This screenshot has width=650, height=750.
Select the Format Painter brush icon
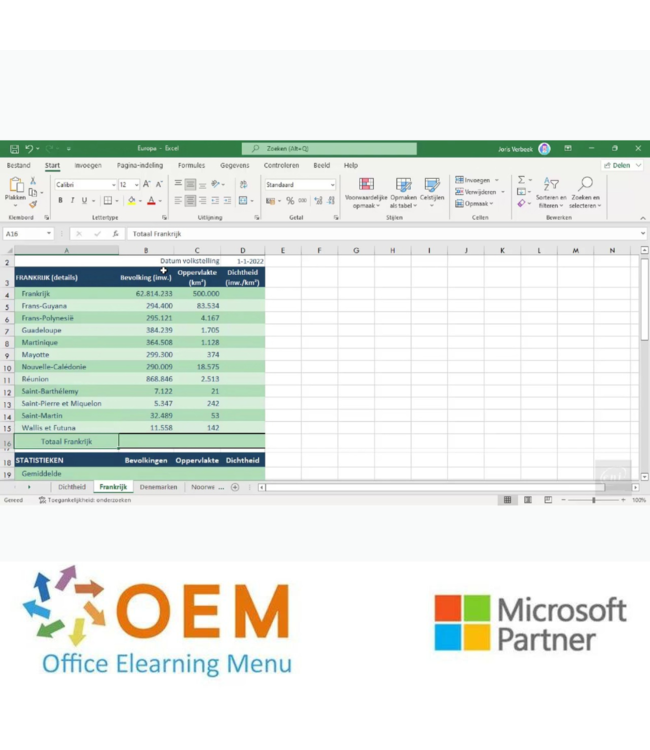coord(33,204)
